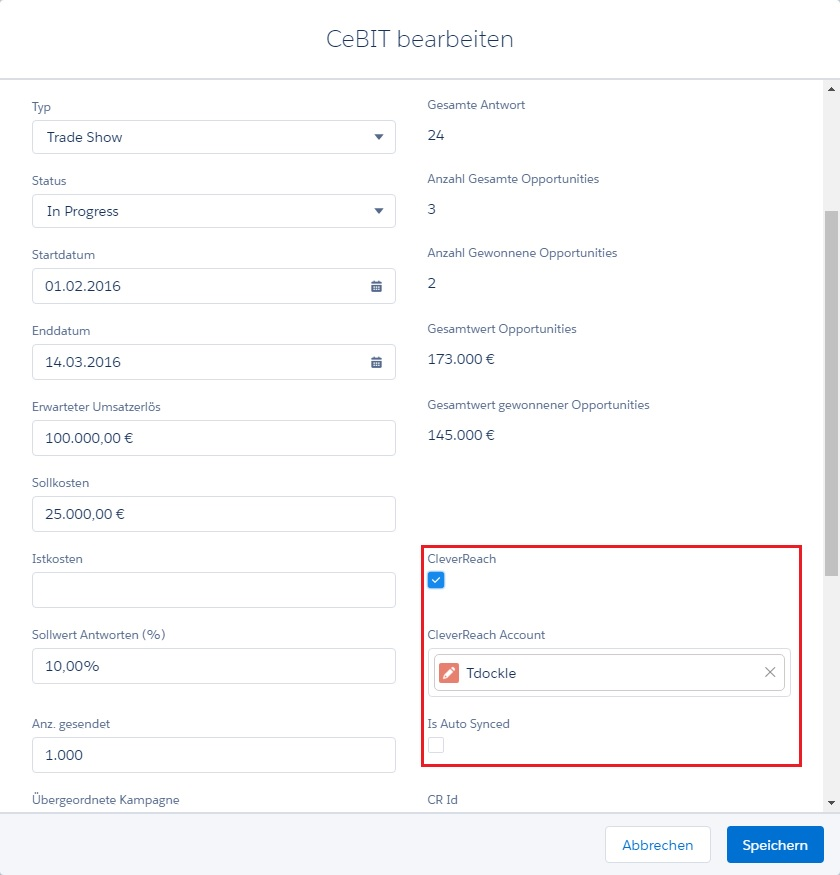Viewport: 840px width, 875px height.
Task: Click the scrollbar up arrow
Action: [831, 89]
